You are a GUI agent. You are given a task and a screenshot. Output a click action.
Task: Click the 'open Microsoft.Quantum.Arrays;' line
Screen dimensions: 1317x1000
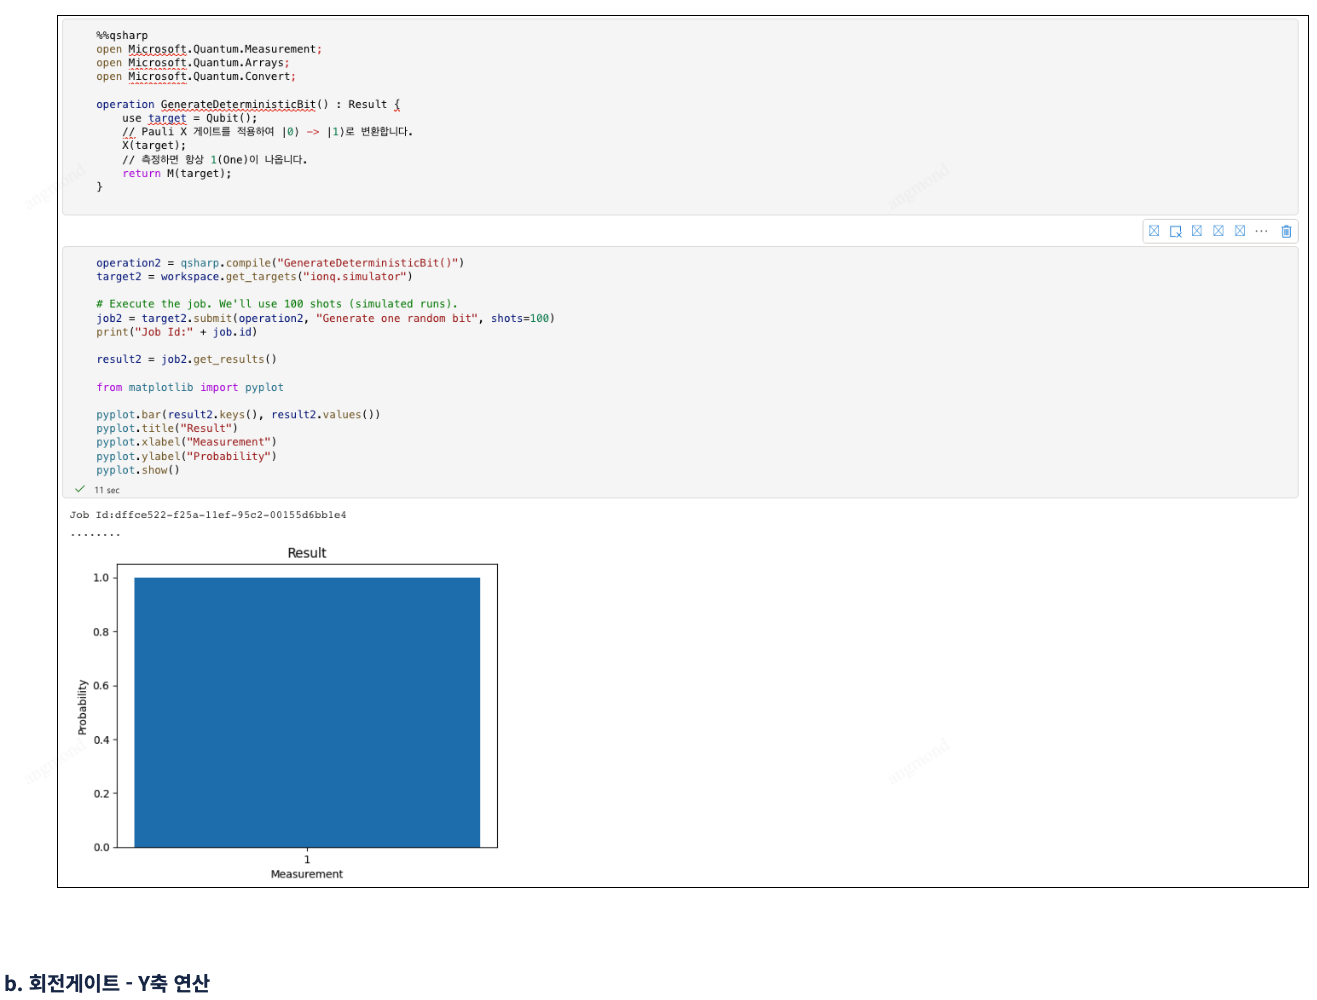pos(193,63)
